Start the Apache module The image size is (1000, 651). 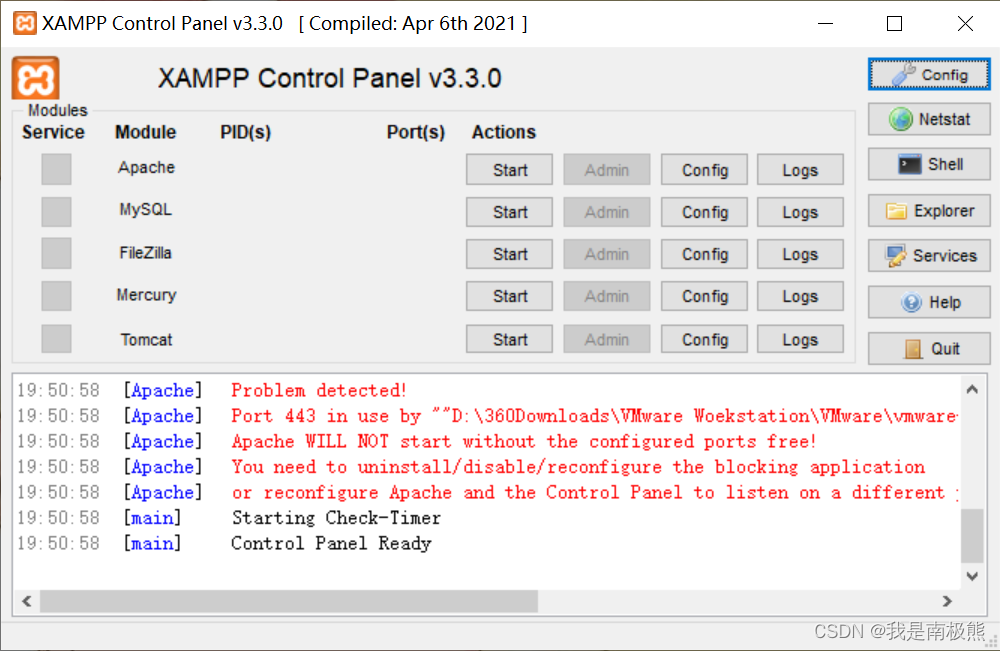click(x=510, y=170)
